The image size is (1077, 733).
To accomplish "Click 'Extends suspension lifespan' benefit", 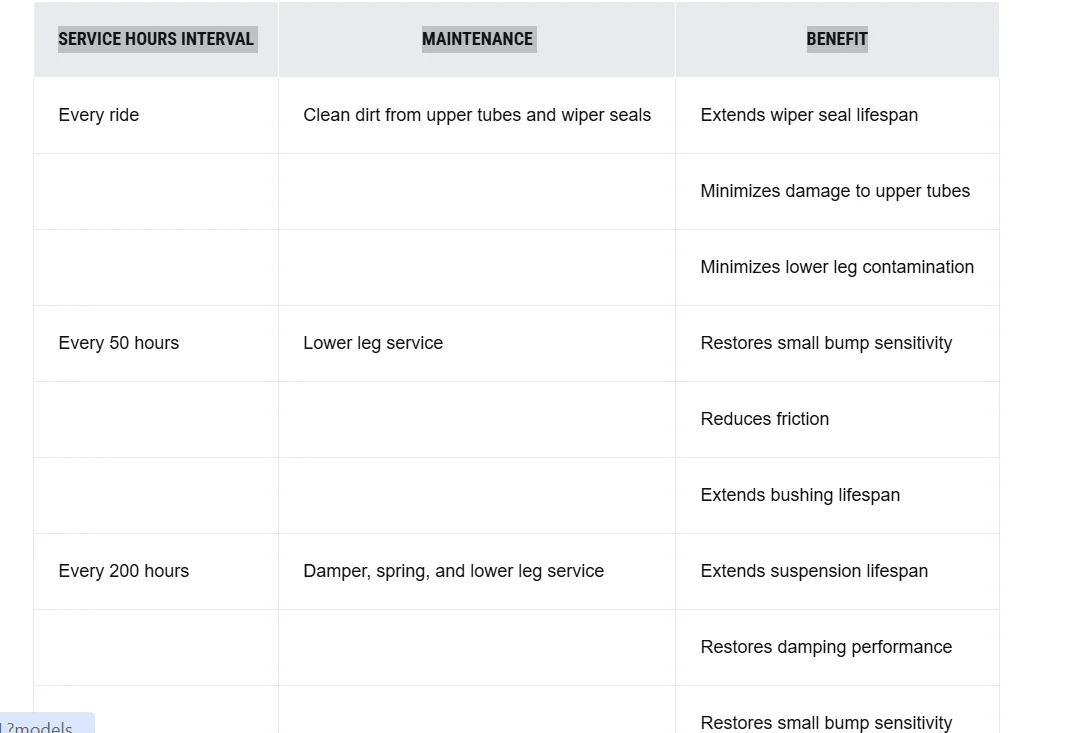I will pos(814,571).
